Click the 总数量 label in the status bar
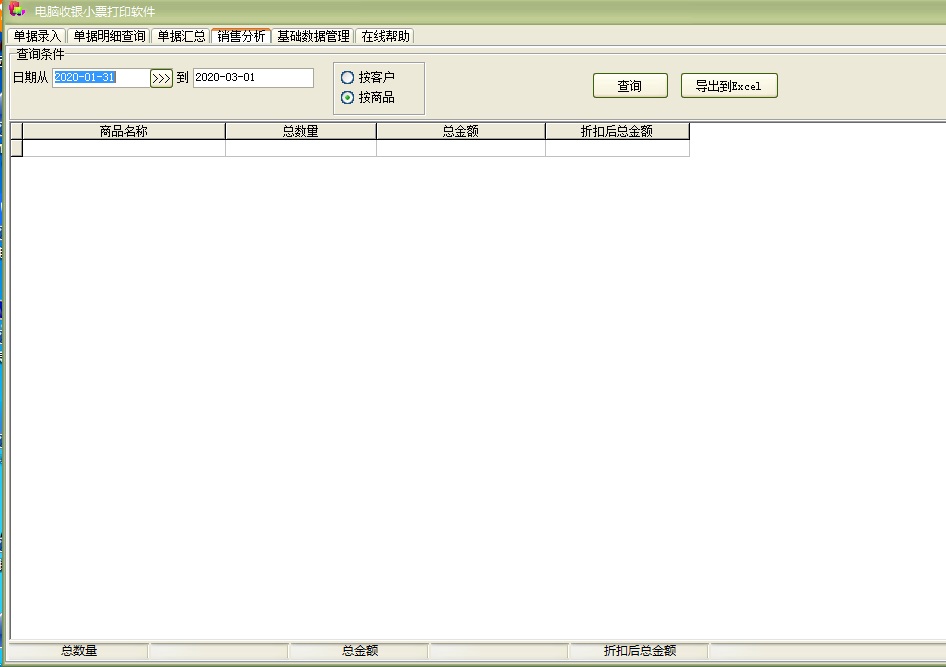This screenshot has width=946, height=667. tap(80, 650)
